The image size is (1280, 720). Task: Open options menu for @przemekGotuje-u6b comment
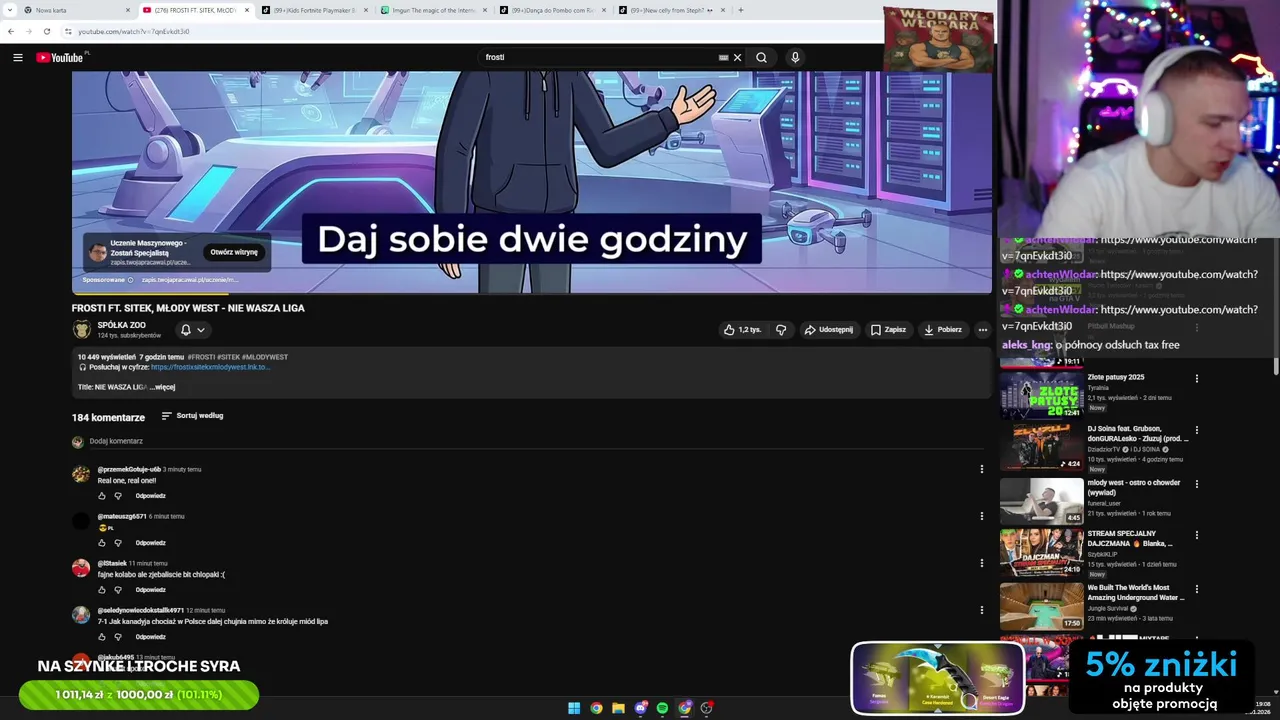[981, 469]
